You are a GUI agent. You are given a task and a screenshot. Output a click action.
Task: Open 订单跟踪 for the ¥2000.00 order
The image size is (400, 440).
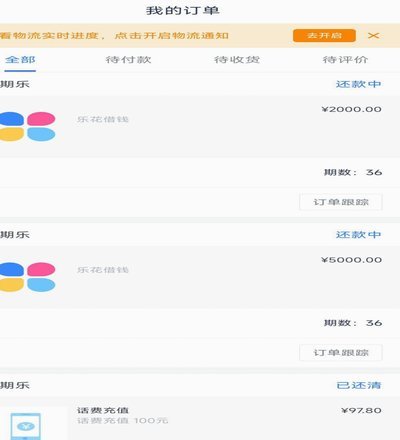[341, 202]
